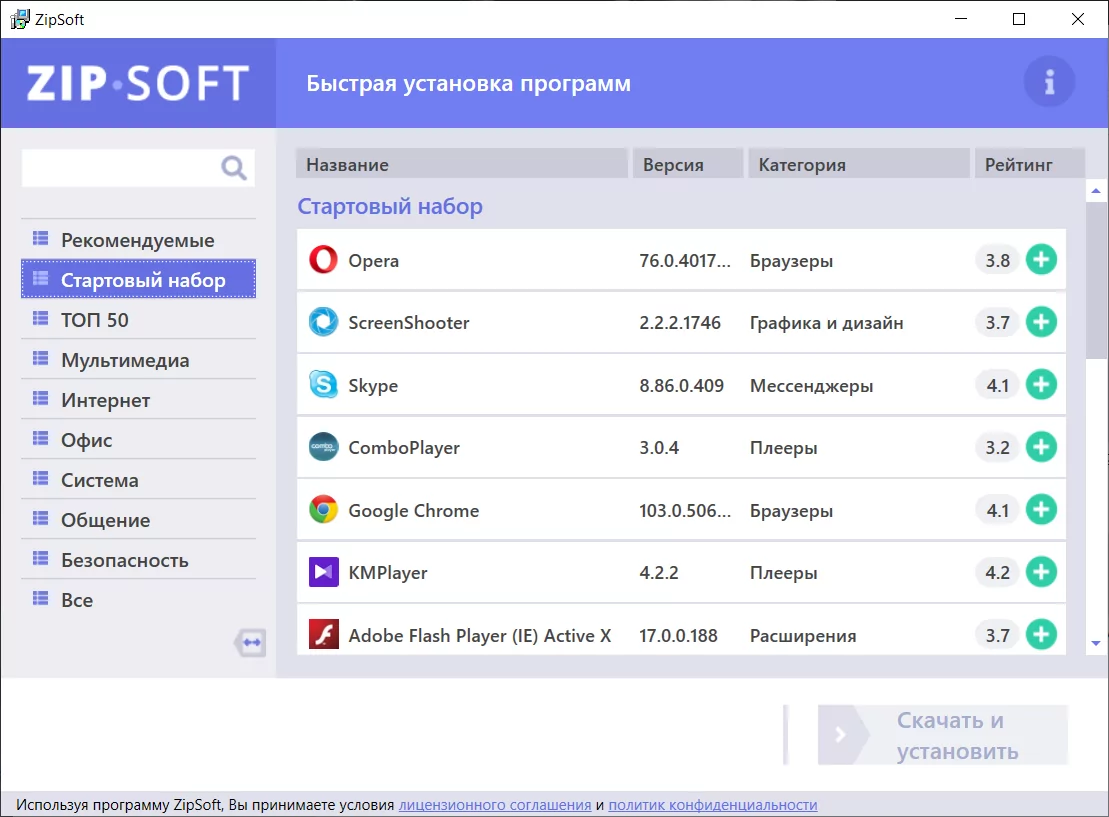Open the ТОП 50 category
The width and height of the screenshot is (1109, 817).
[139, 320]
